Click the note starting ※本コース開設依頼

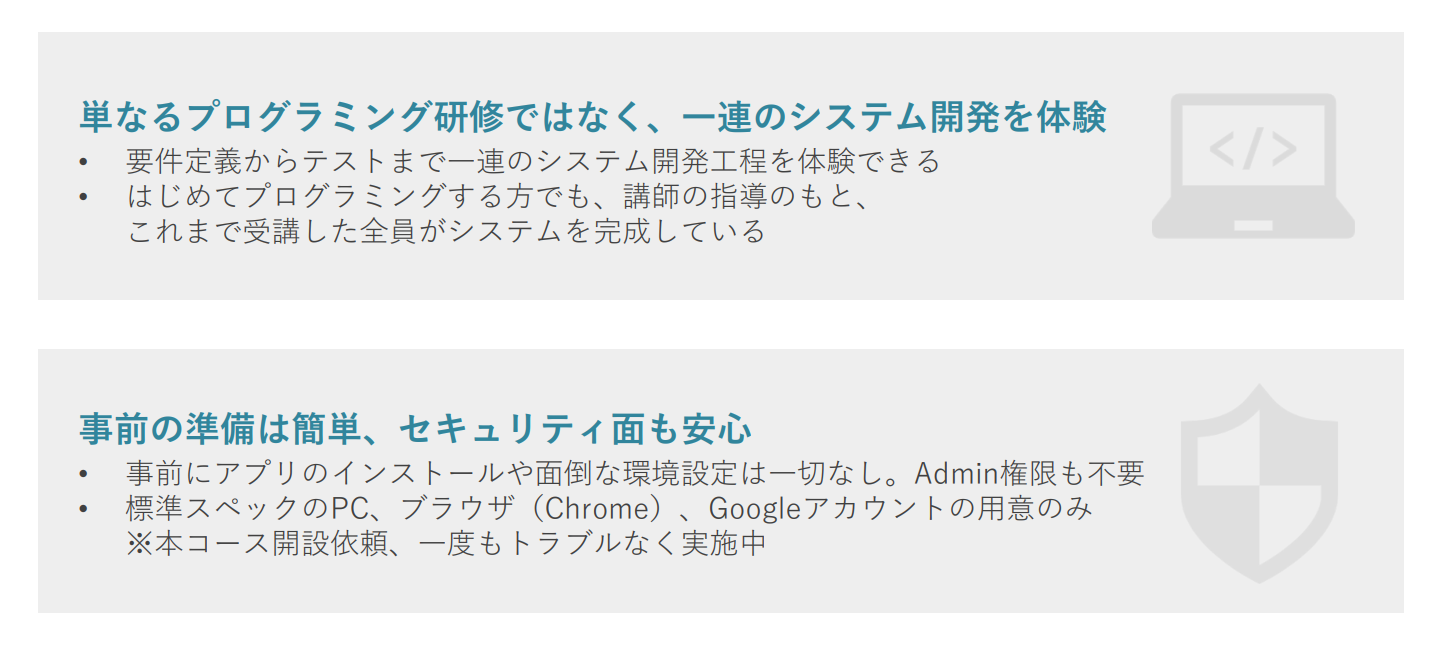(446, 545)
